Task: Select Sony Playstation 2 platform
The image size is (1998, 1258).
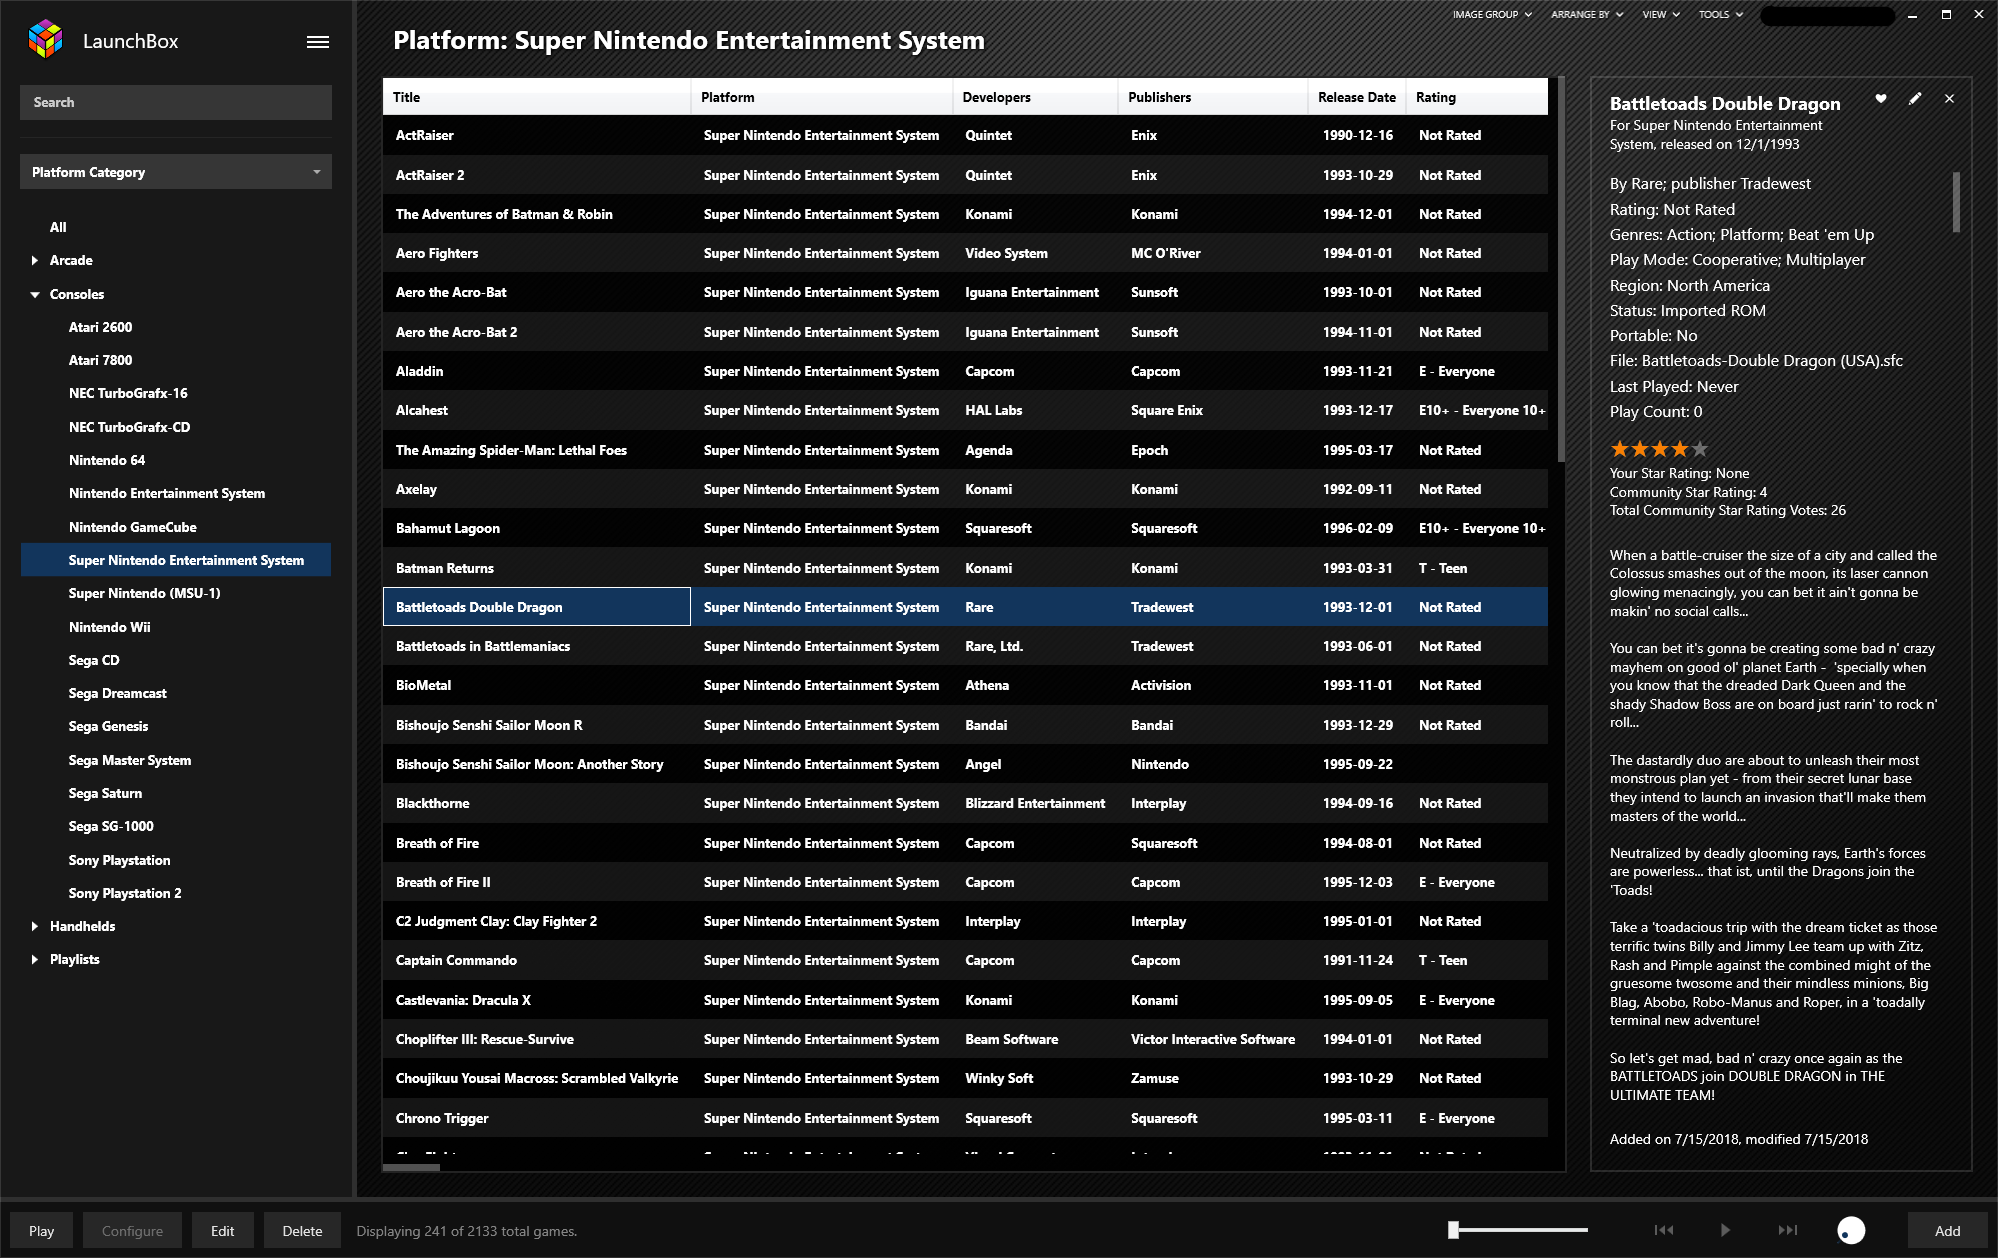Action: 125,893
